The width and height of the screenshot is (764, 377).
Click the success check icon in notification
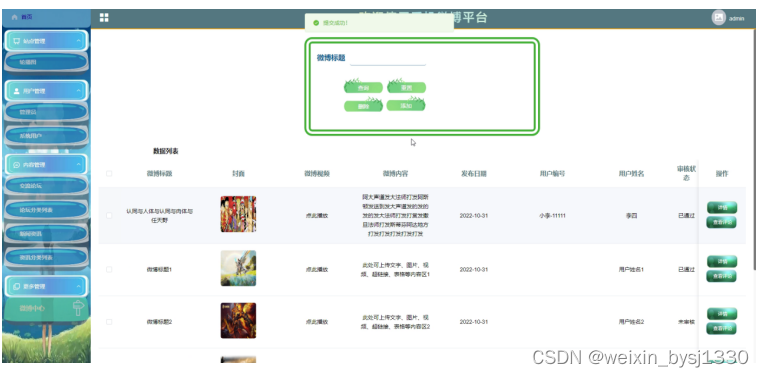click(x=316, y=23)
